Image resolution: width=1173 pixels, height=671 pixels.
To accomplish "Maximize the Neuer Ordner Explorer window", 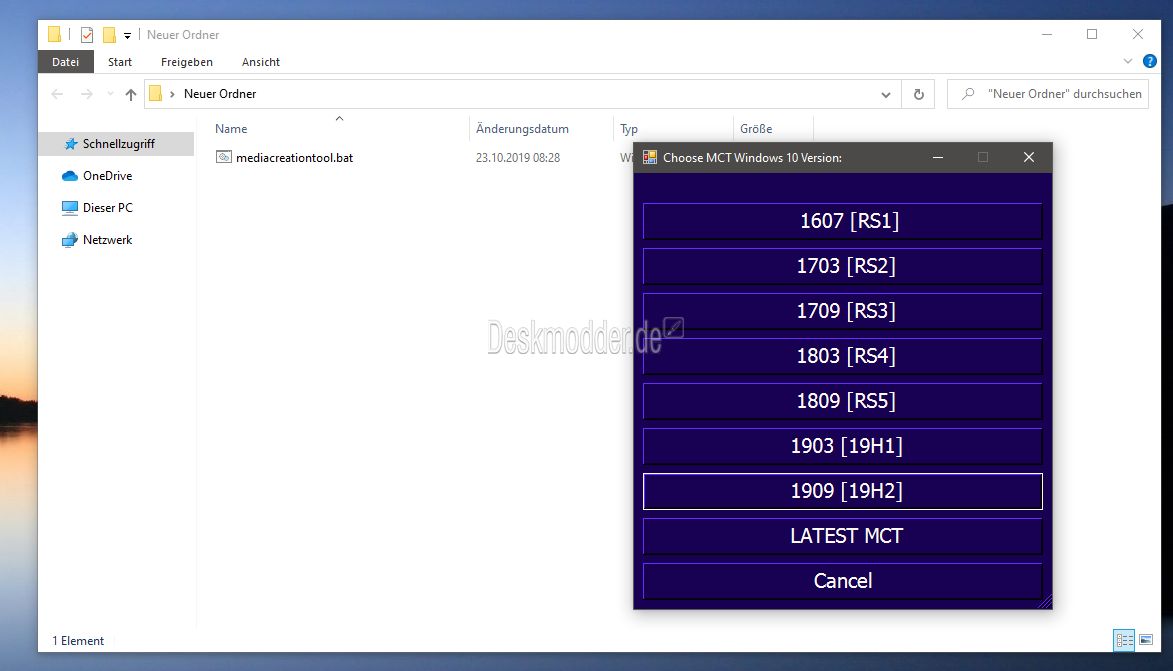I will (1092, 34).
